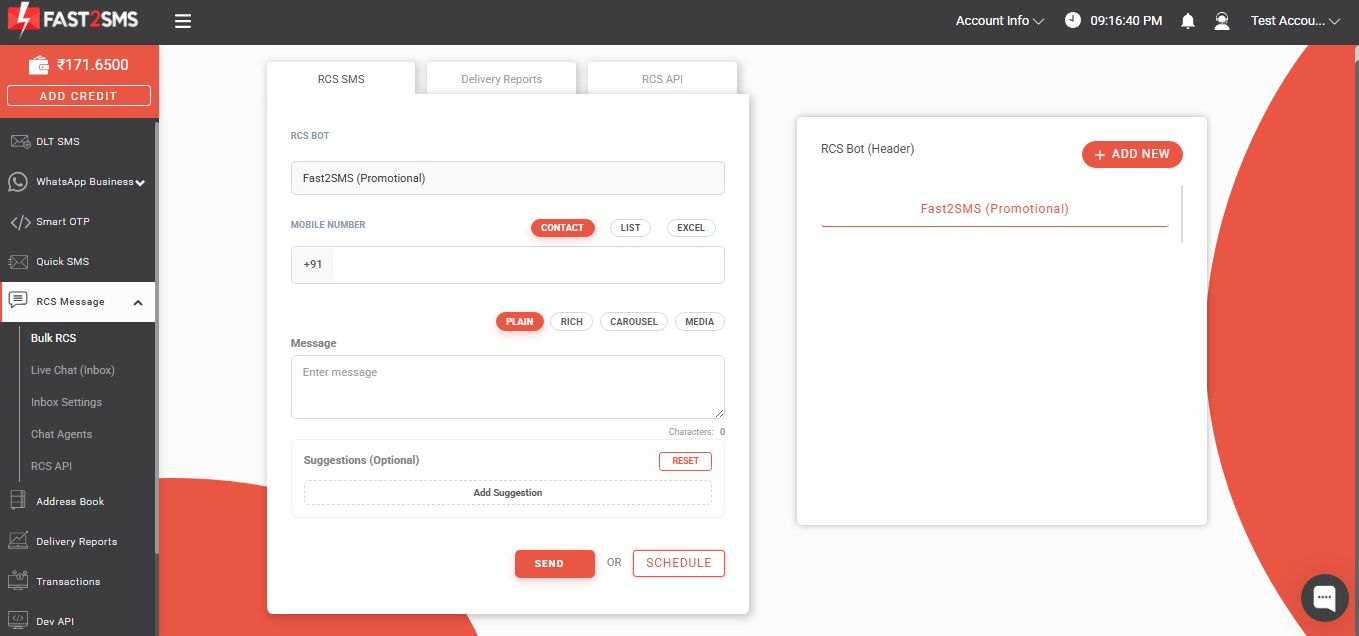Image resolution: width=1359 pixels, height=636 pixels.
Task: Click the ₹171.6500 balance text
Action: (x=93, y=65)
